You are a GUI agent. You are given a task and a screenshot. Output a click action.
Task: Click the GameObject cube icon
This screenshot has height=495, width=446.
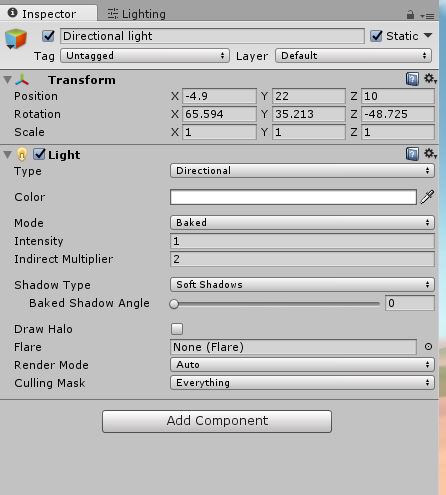(16, 39)
